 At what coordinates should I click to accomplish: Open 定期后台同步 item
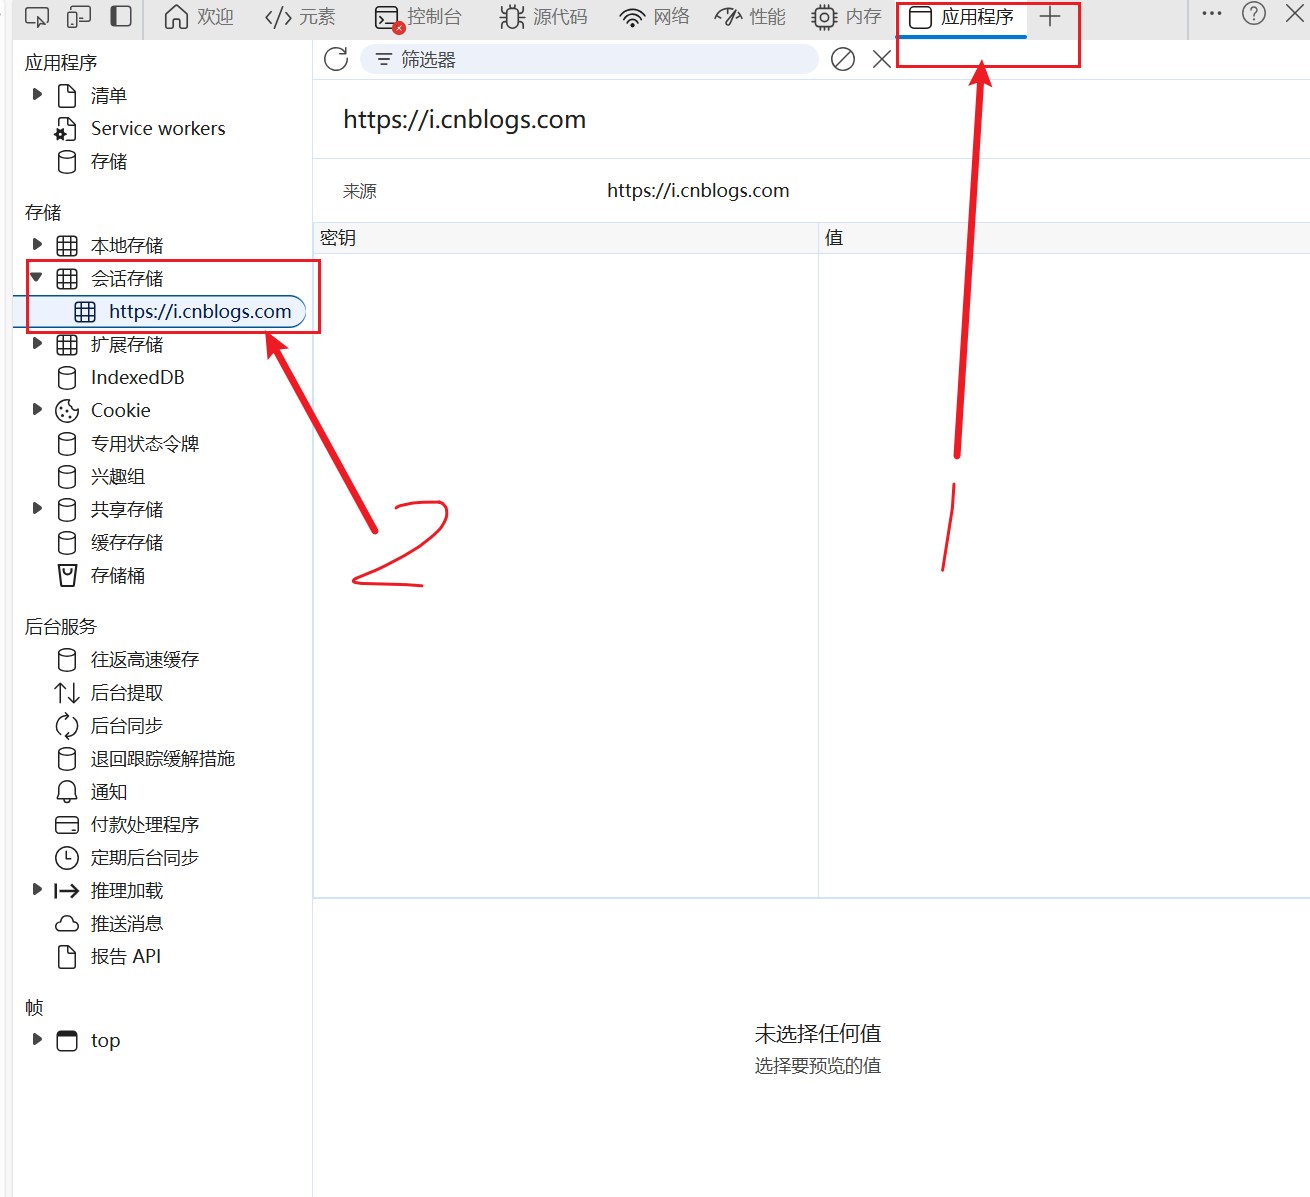pos(145,857)
